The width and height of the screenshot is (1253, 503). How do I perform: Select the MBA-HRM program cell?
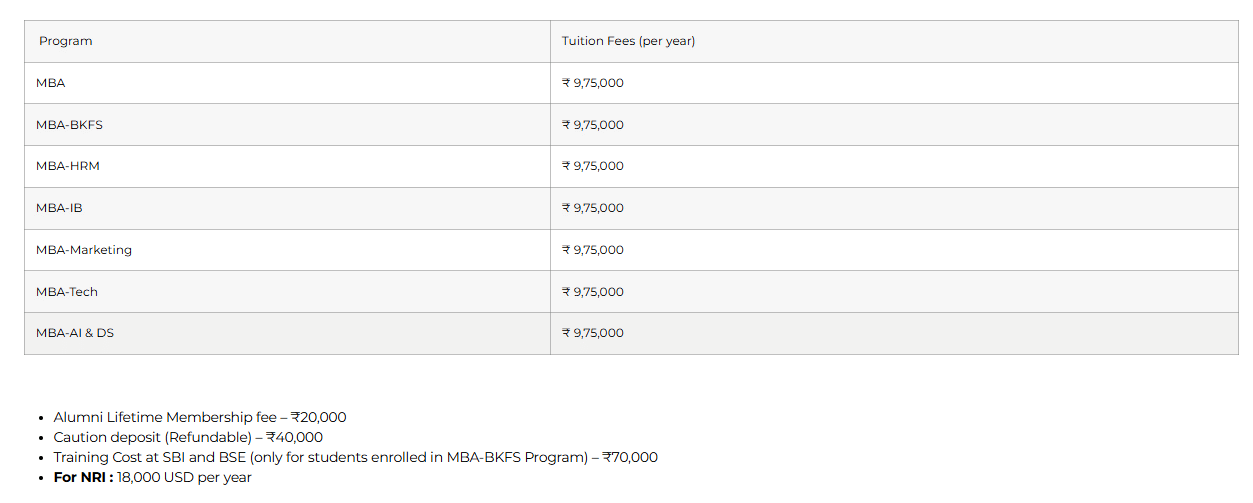(x=68, y=166)
